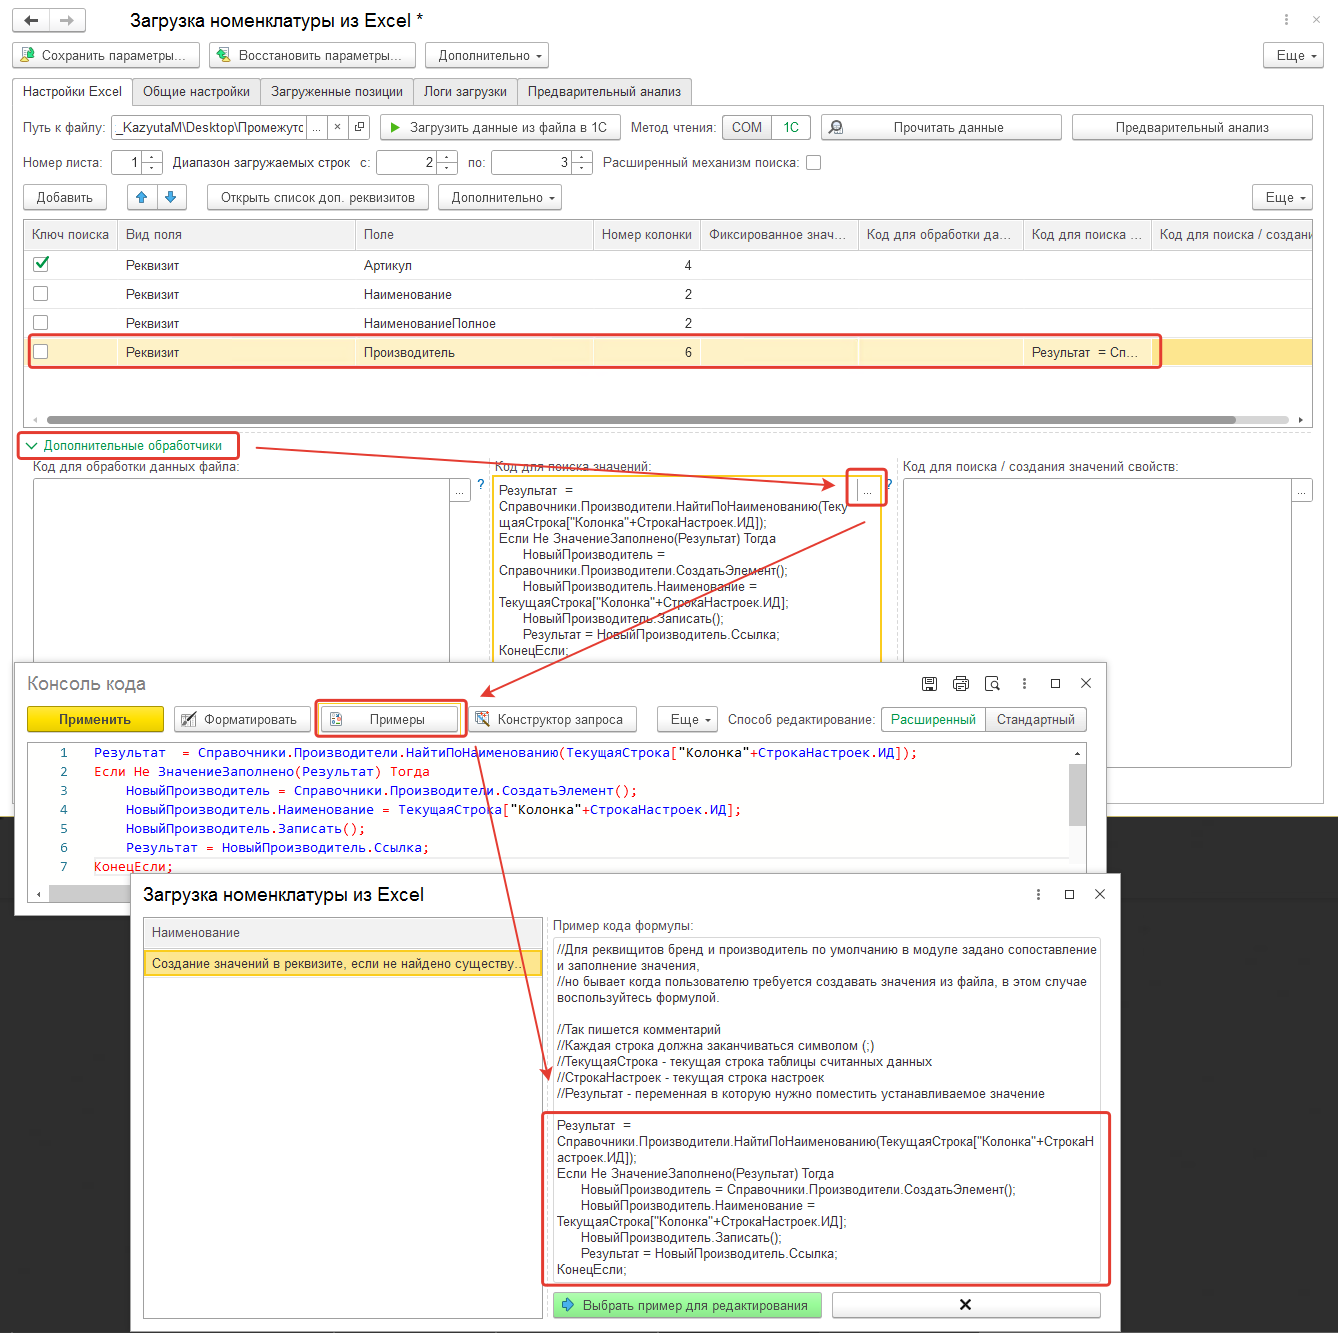Toggle search key for Производитель row

(41, 351)
